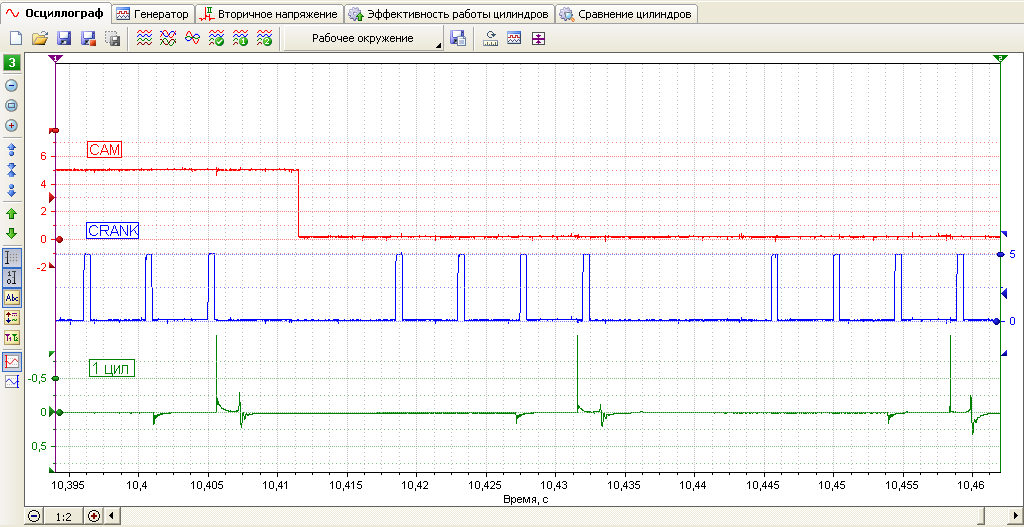
Task: Click the green channel 3 indicator
Action: click(x=11, y=63)
